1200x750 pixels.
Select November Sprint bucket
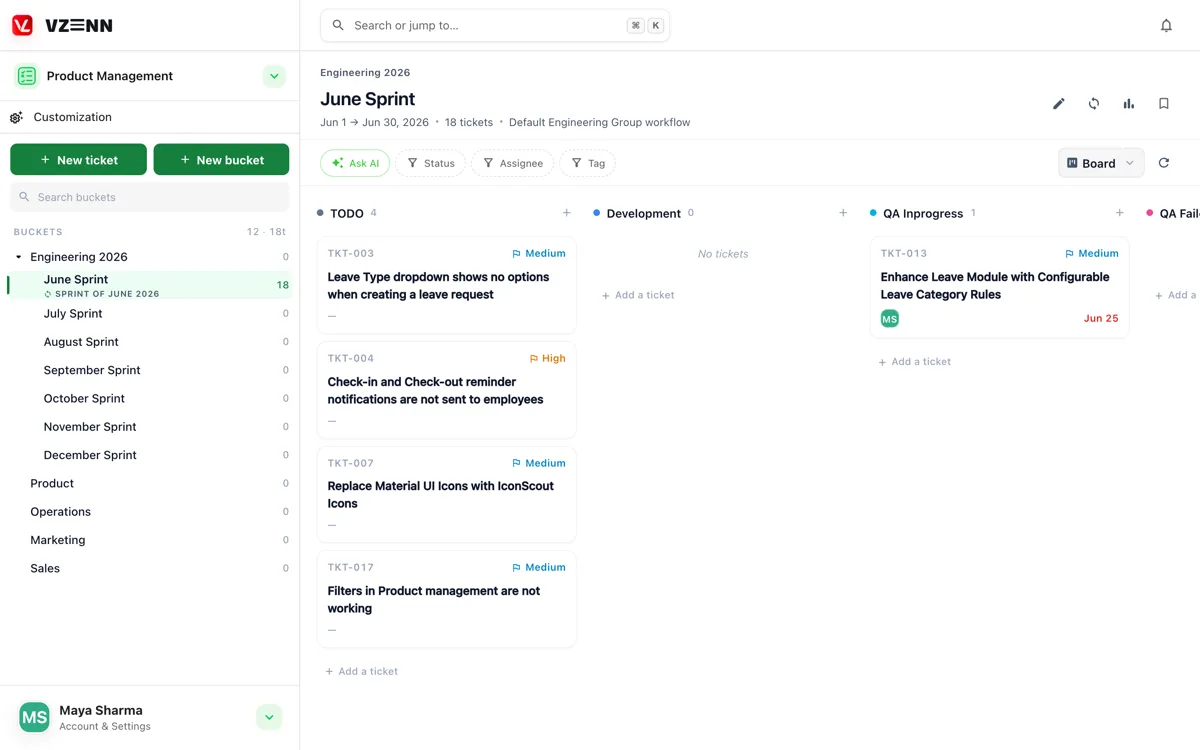150,427
